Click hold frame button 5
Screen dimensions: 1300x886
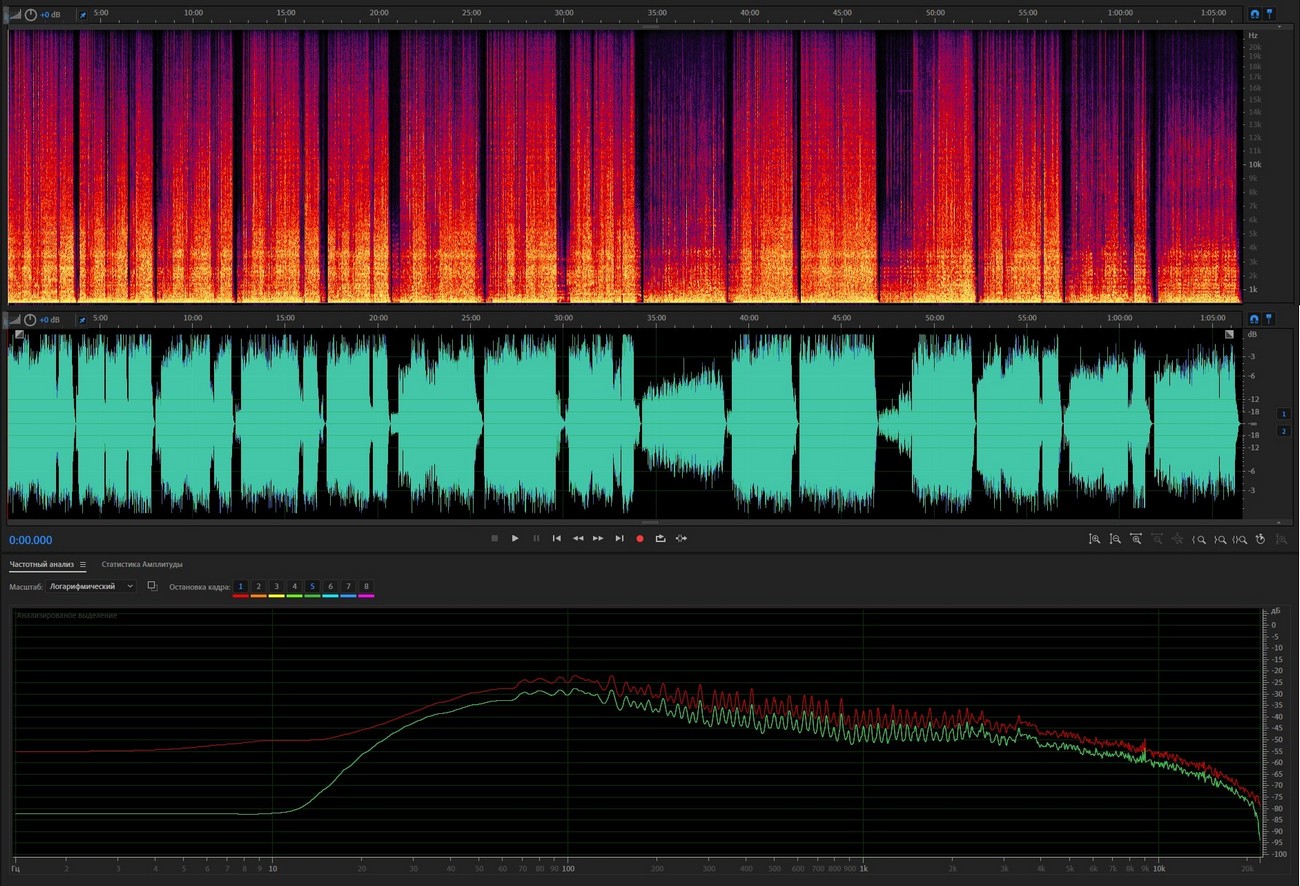point(312,586)
